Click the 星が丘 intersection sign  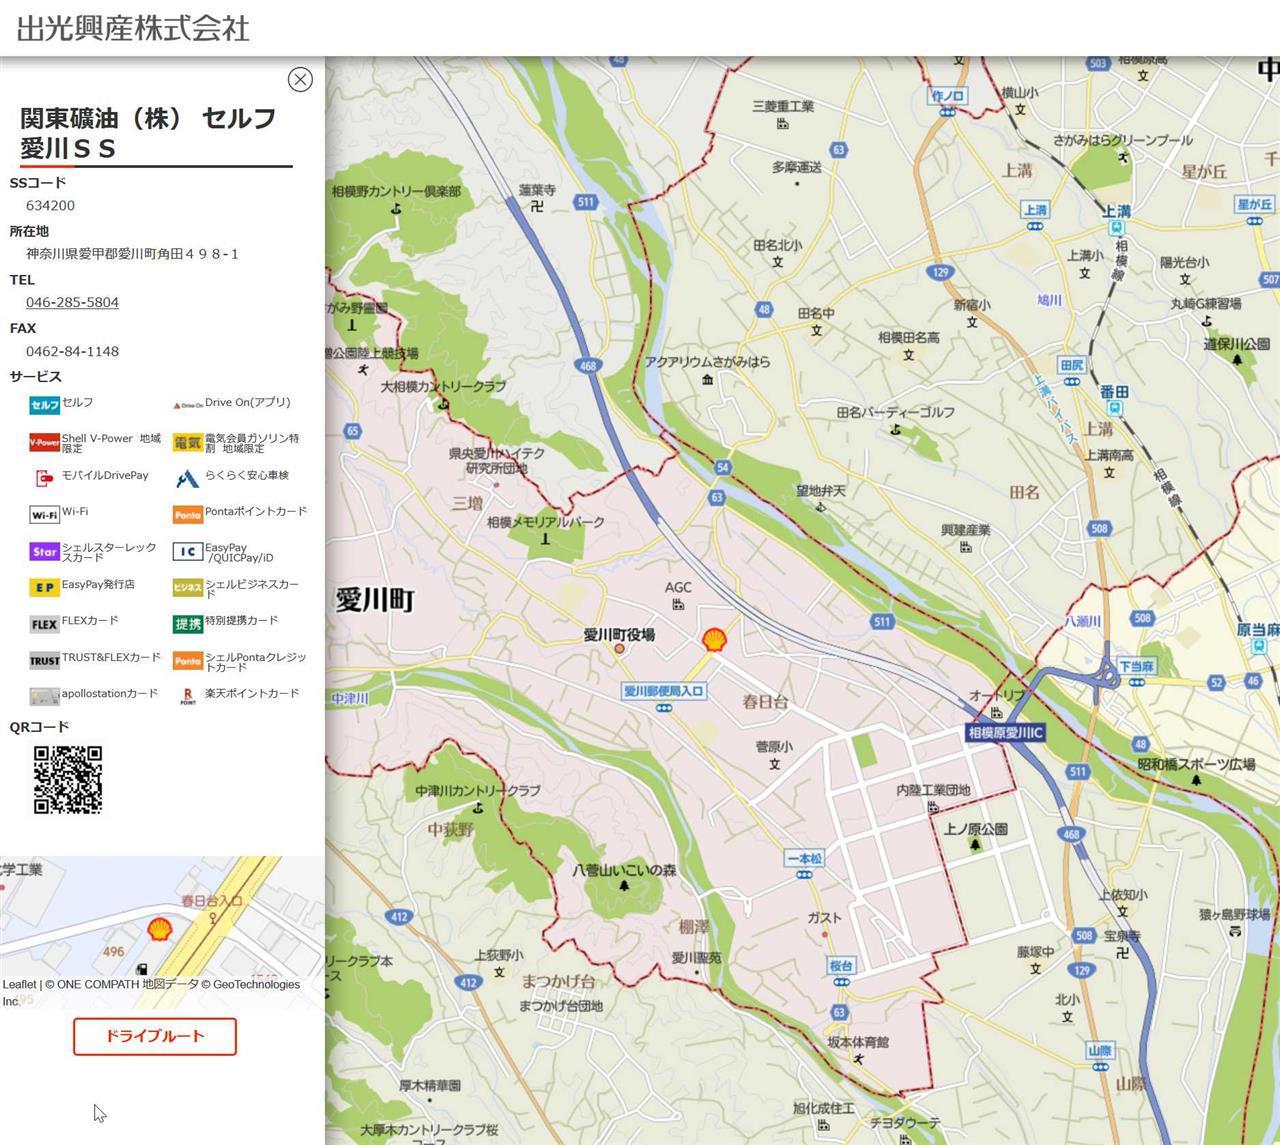coord(1254,204)
